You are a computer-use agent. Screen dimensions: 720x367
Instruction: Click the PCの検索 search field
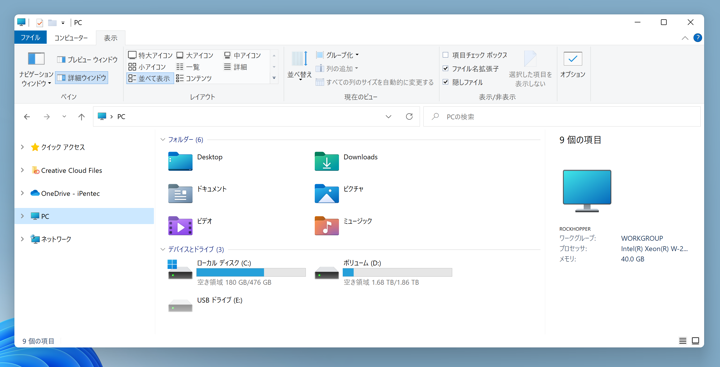pos(562,117)
